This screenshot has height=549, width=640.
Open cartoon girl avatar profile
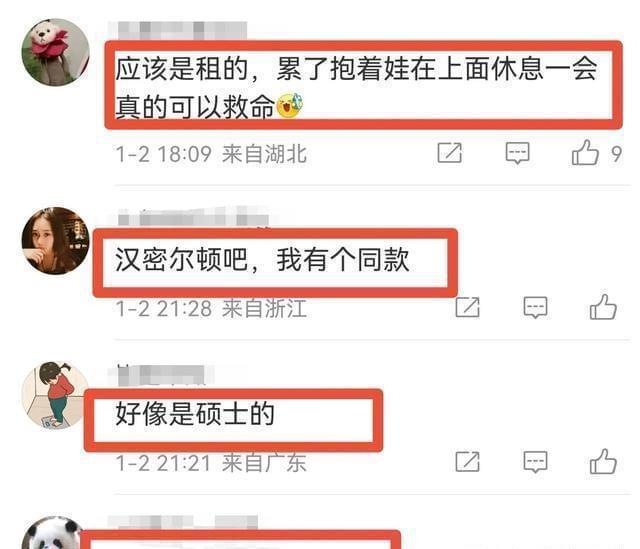pyautogui.click(x=56, y=395)
